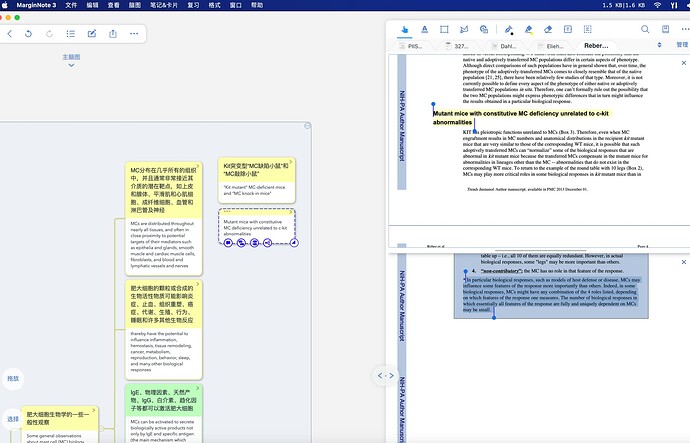Open the MarginNote 3 app menu
The height and width of the screenshot is (443, 690).
36,5
